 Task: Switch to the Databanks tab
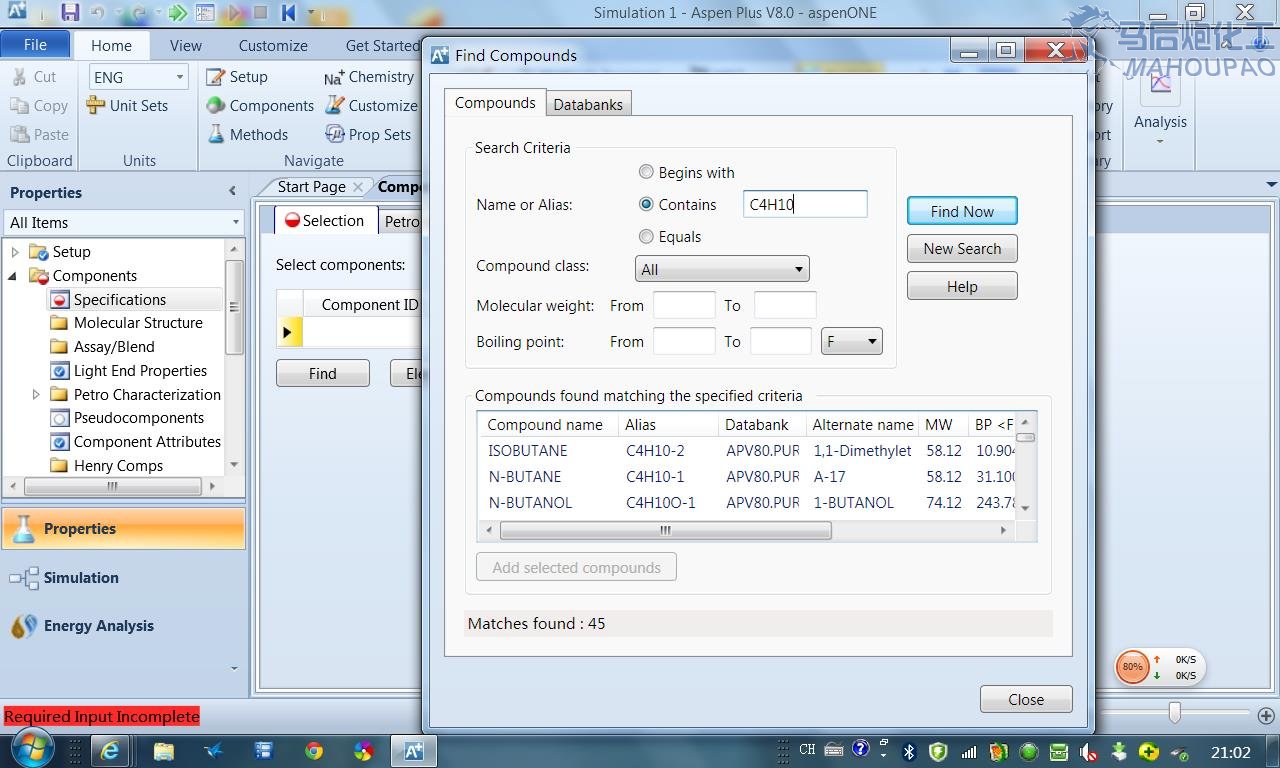pyautogui.click(x=588, y=104)
